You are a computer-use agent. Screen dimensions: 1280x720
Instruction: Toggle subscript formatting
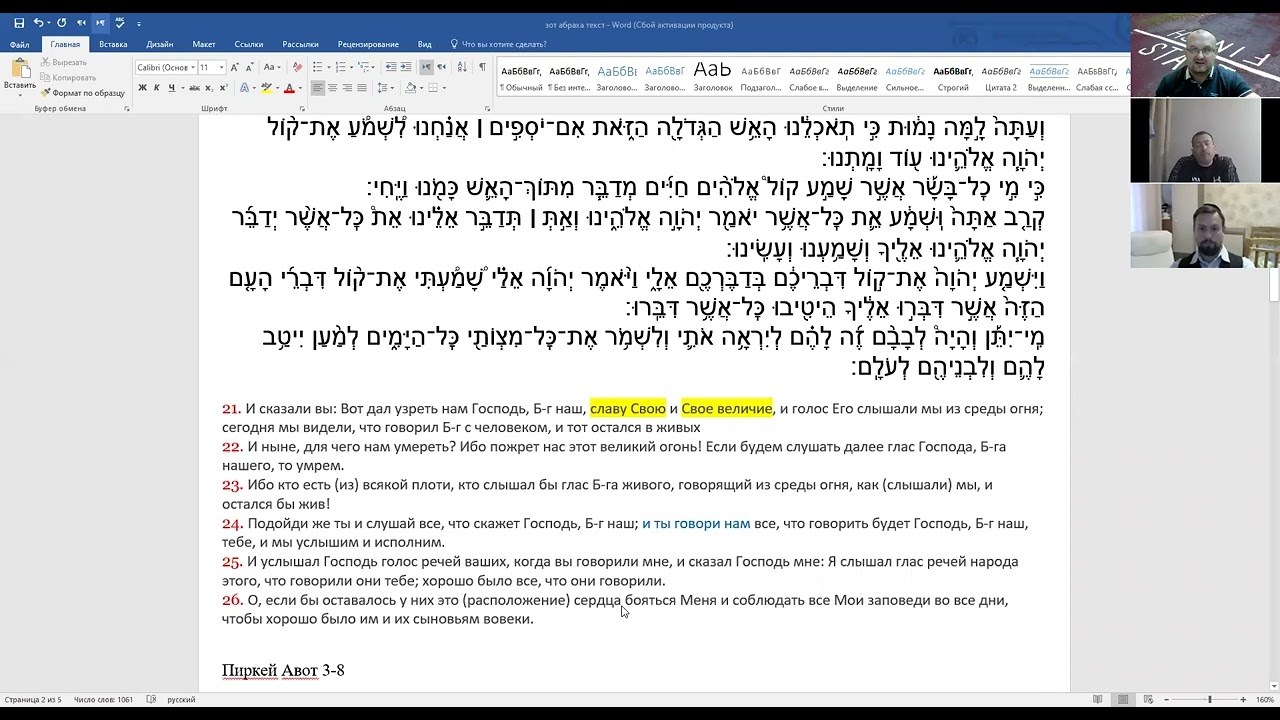[208, 88]
